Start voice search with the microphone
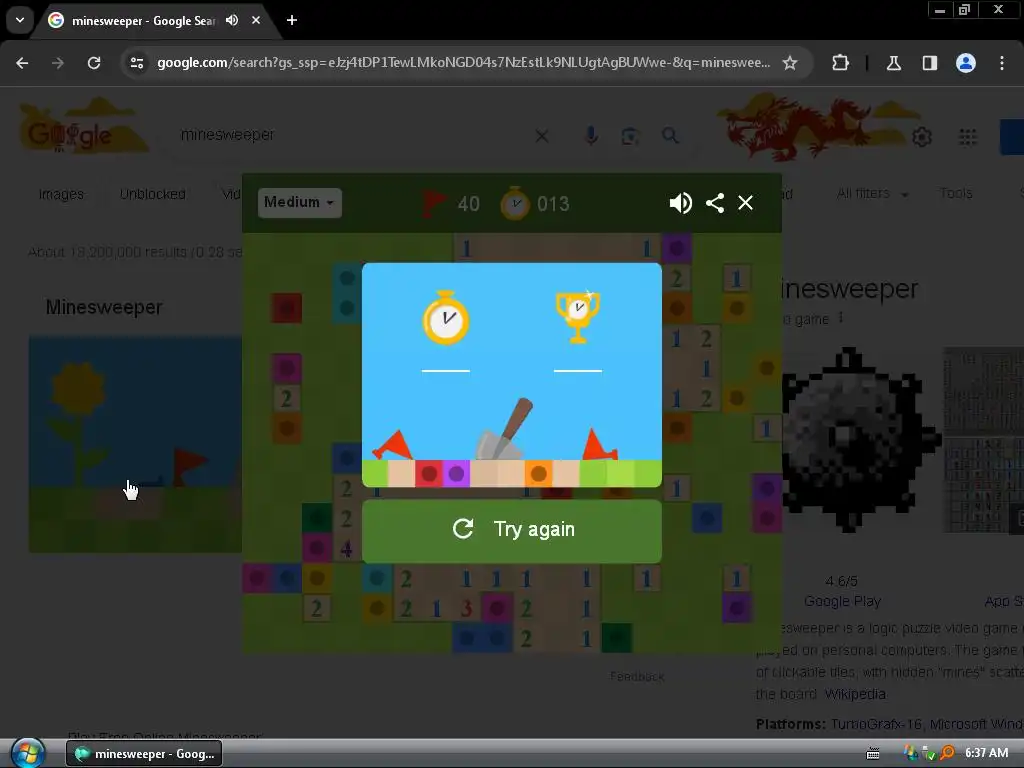The image size is (1024, 768). pos(591,136)
